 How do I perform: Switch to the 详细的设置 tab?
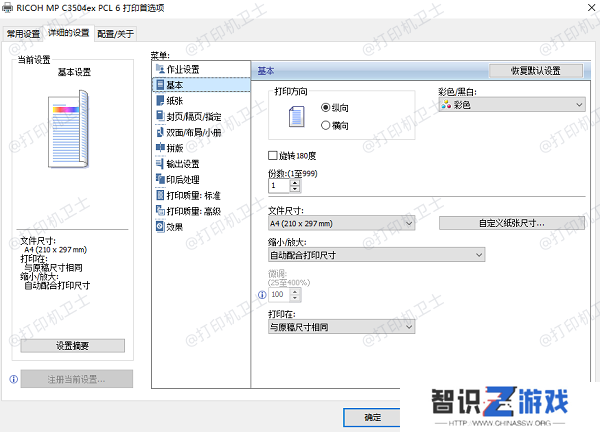click(68, 33)
